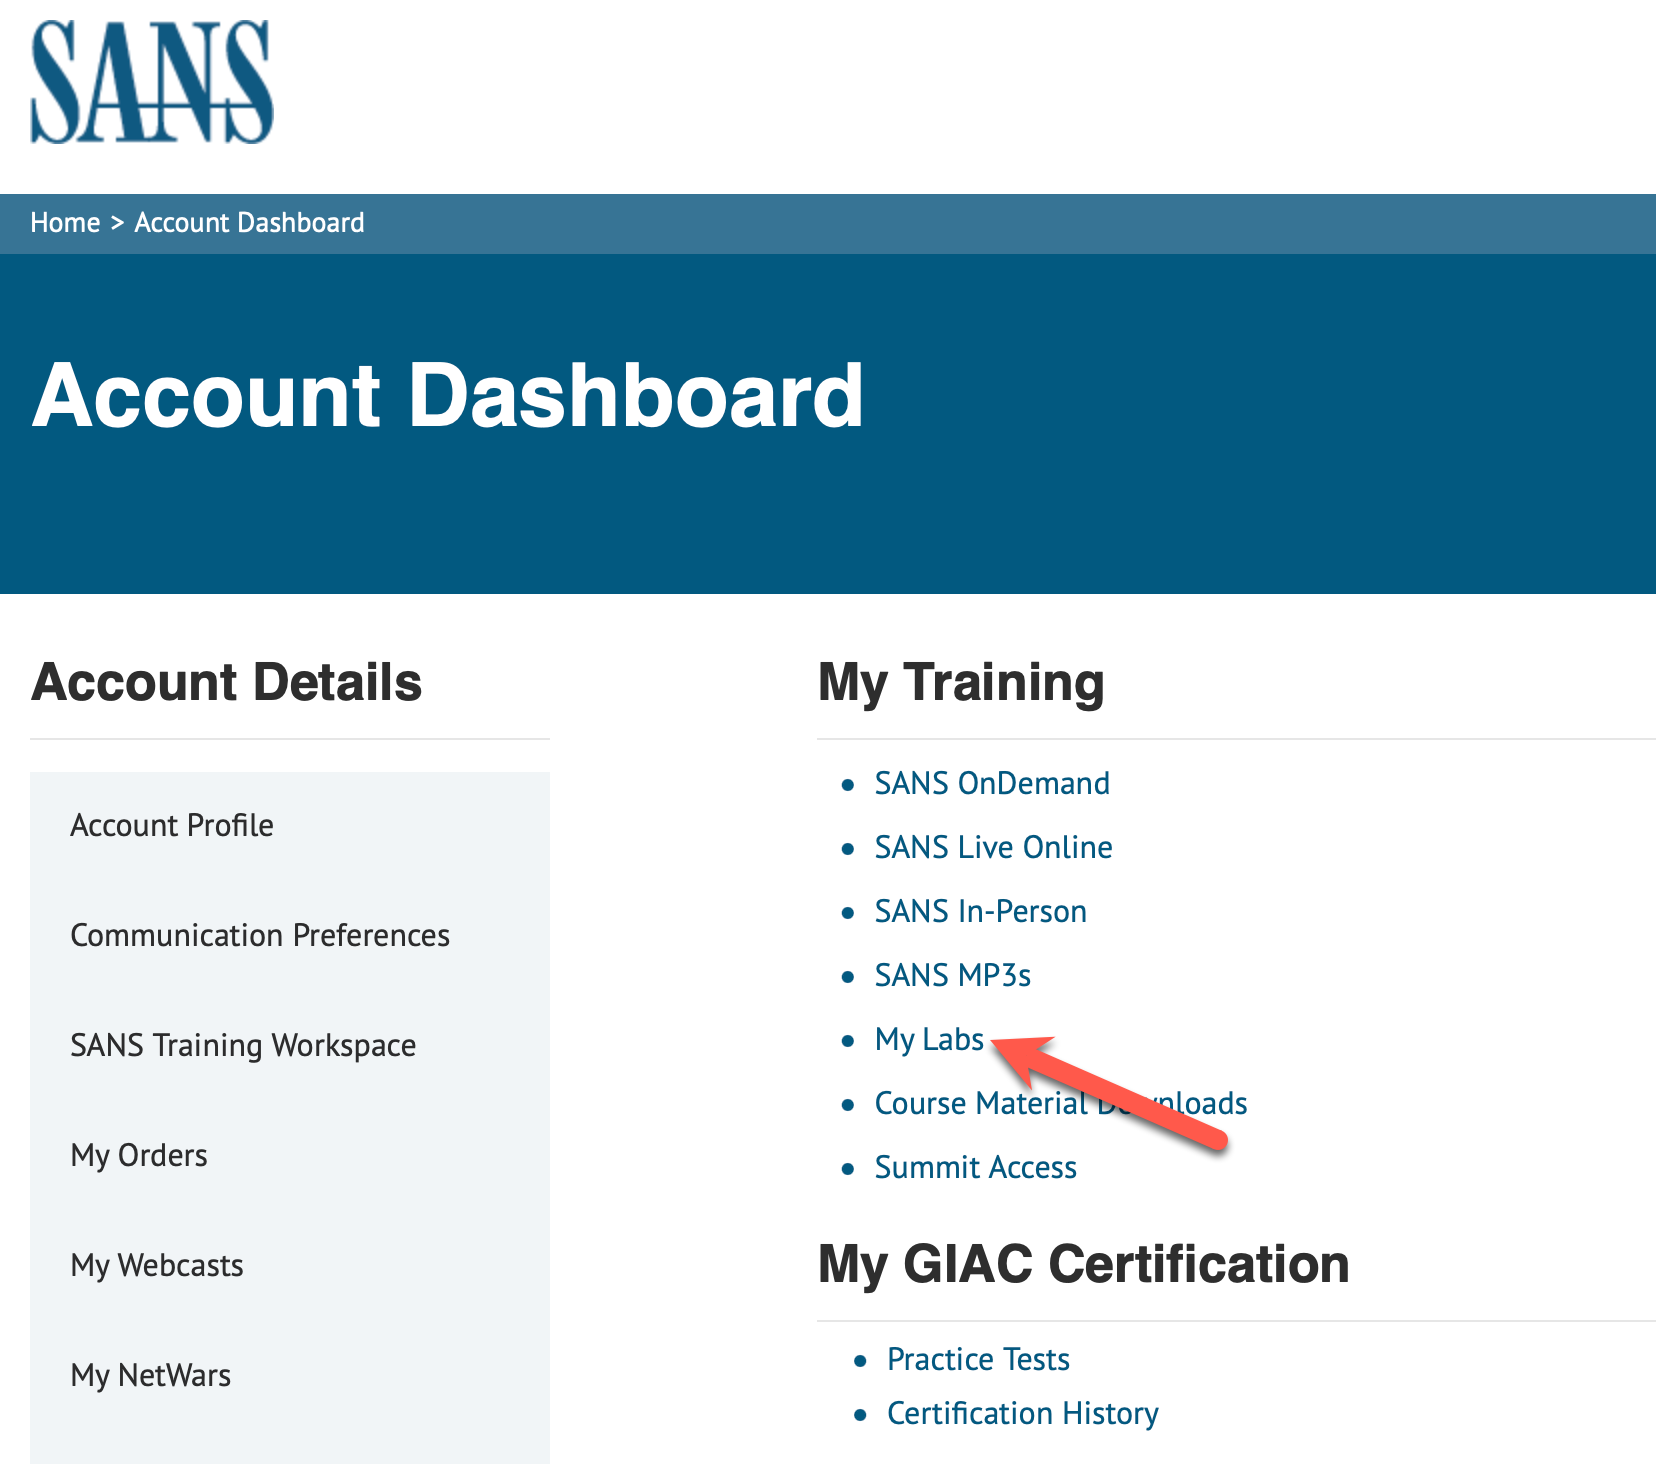Click the Account Dashboard breadcrumb
The width and height of the screenshot is (1656, 1464).
pyautogui.click(x=249, y=223)
